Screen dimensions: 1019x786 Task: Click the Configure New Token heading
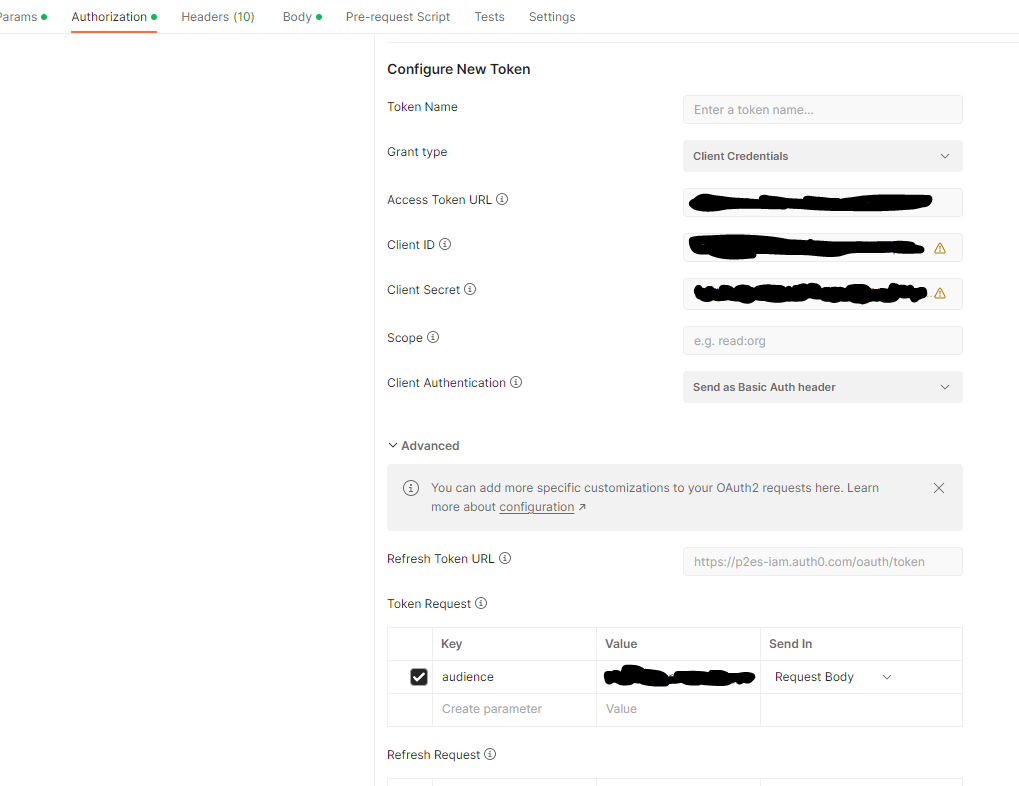coord(459,69)
